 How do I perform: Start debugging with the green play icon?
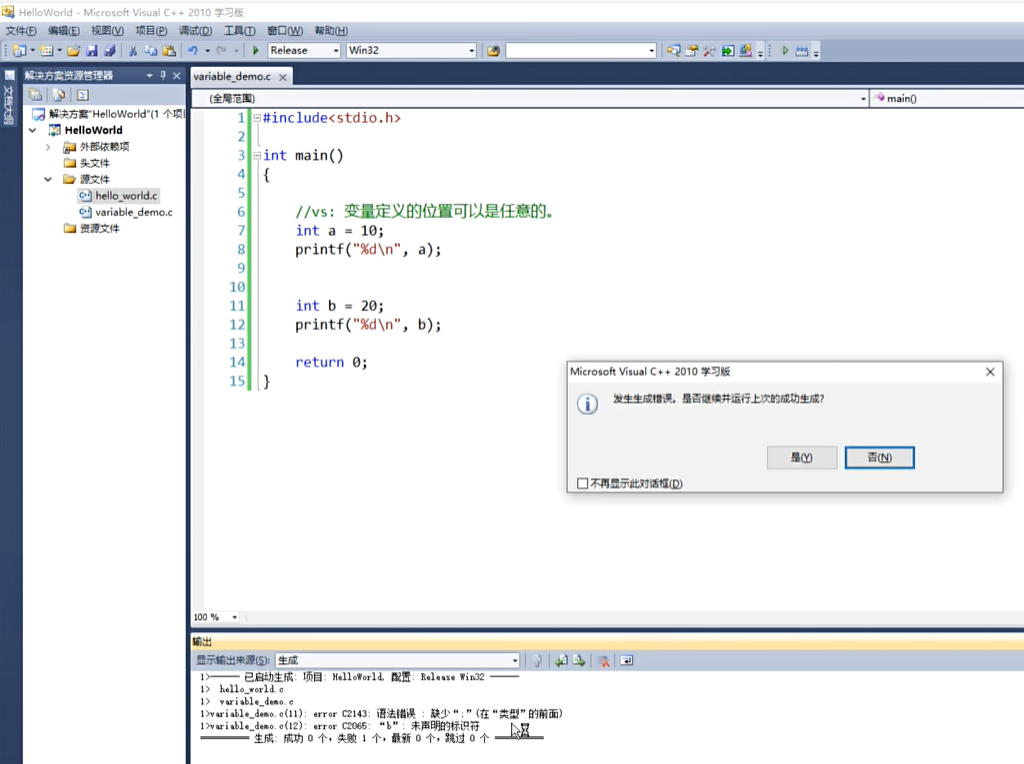click(256, 50)
